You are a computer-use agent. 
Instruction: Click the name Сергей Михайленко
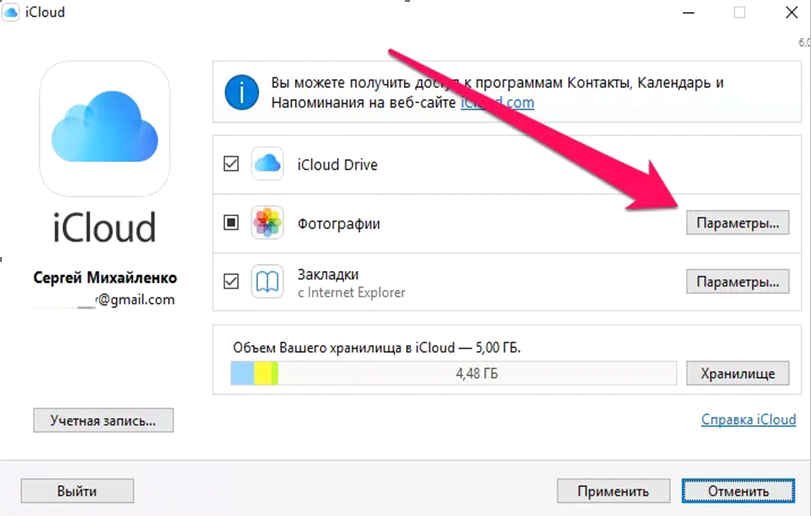click(105, 278)
